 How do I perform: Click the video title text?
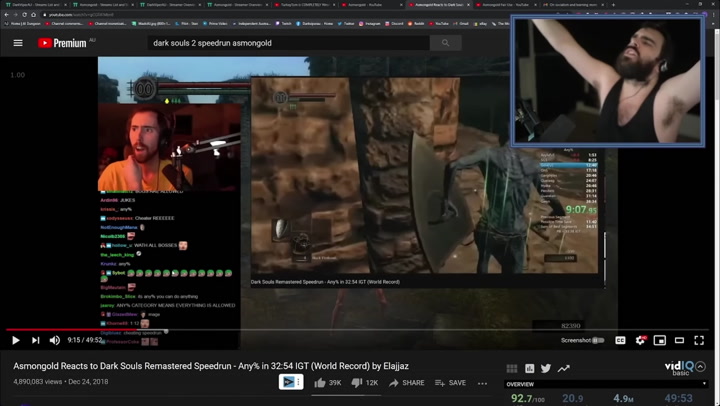pyautogui.click(x=211, y=366)
